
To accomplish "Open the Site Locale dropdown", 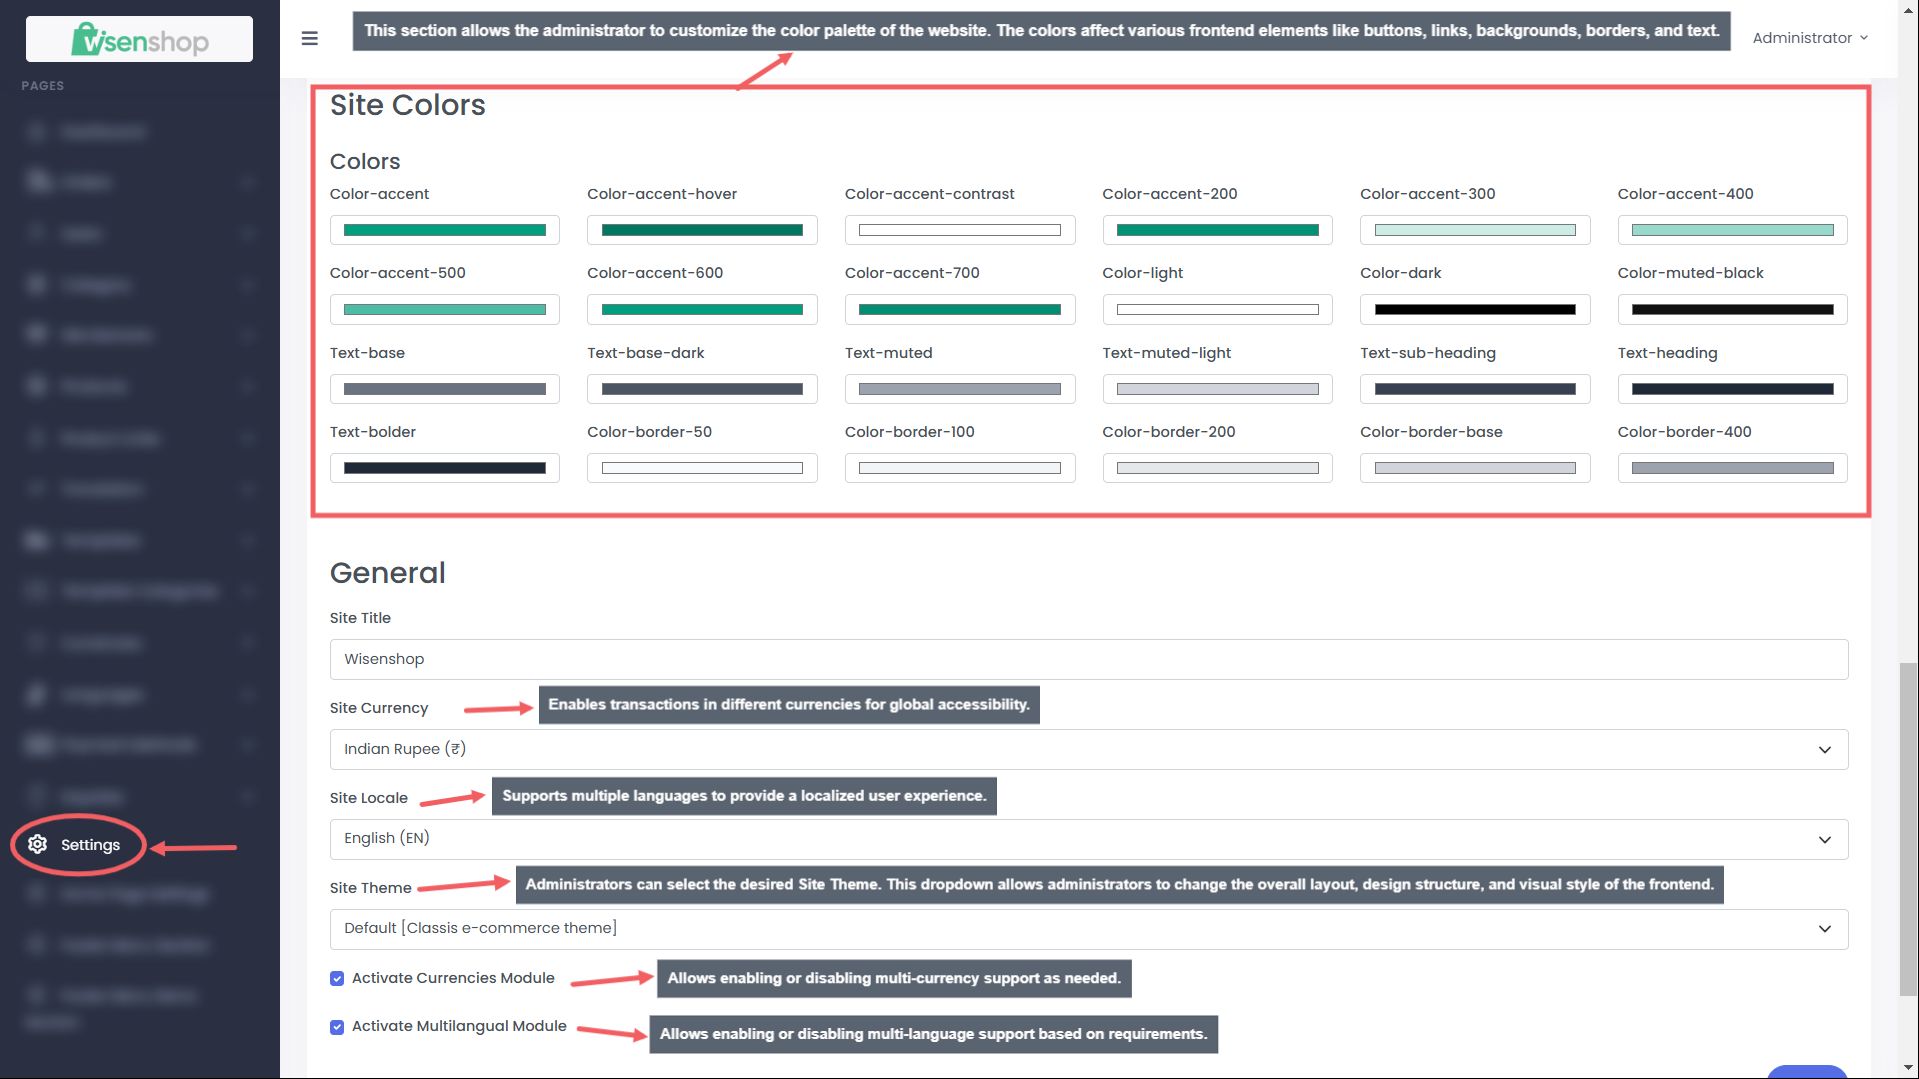I will (1089, 839).
